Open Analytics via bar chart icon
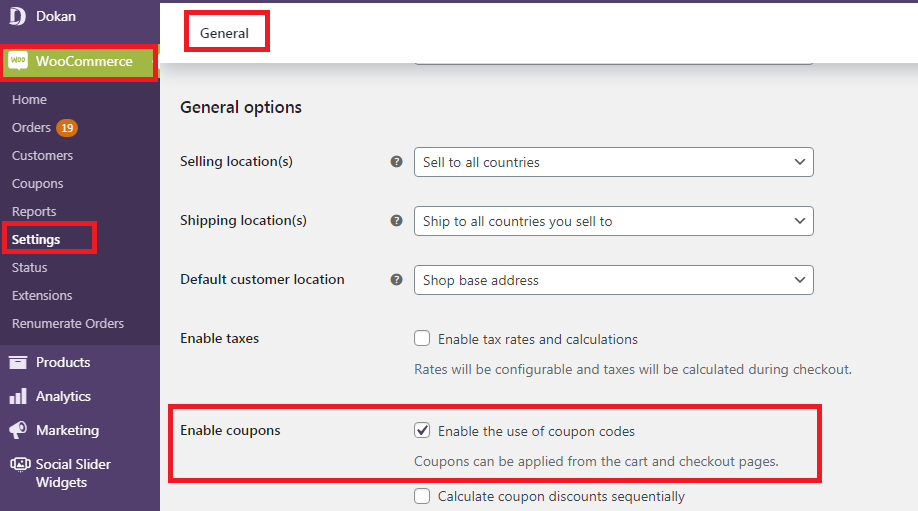 pyautogui.click(x=18, y=396)
